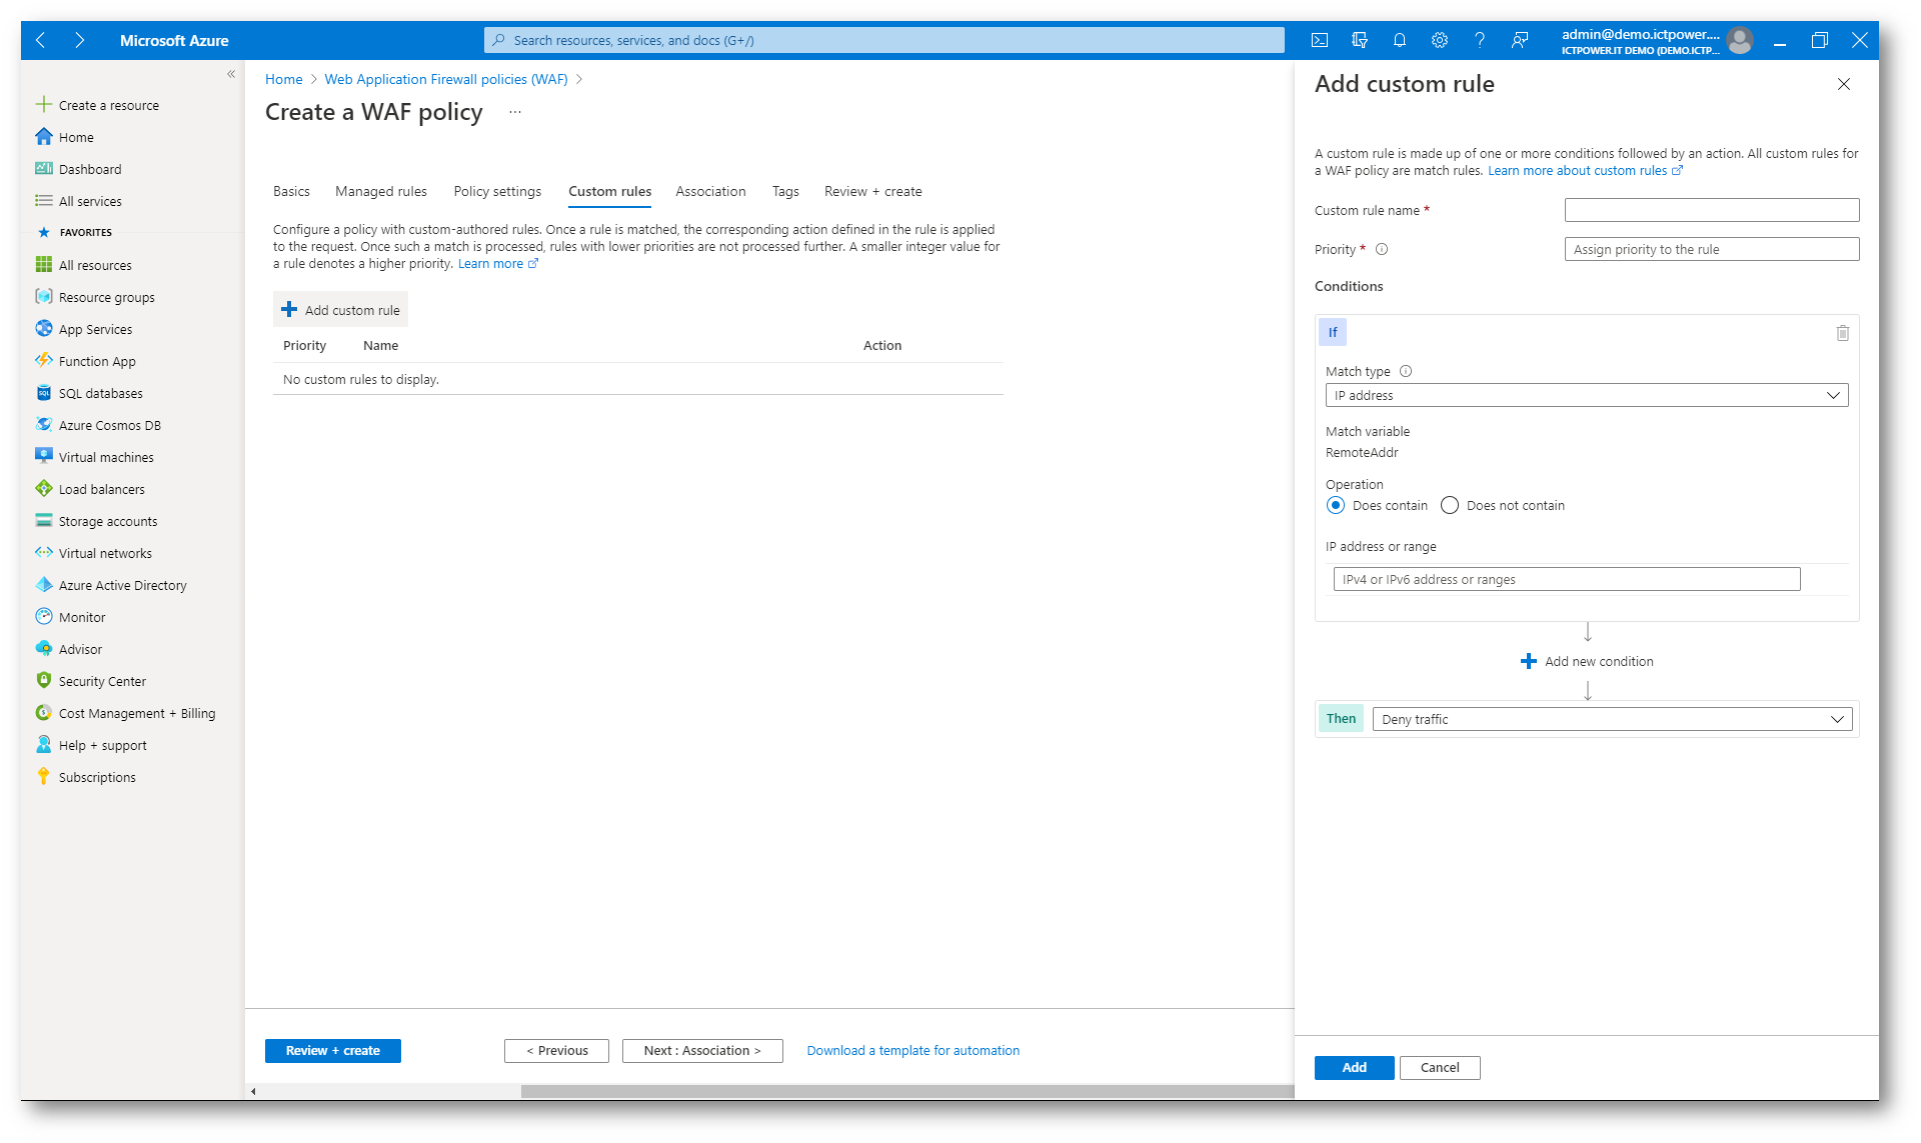Click the Virtual networks icon
Viewport: 1921px width, 1143px height.
[x=44, y=552]
